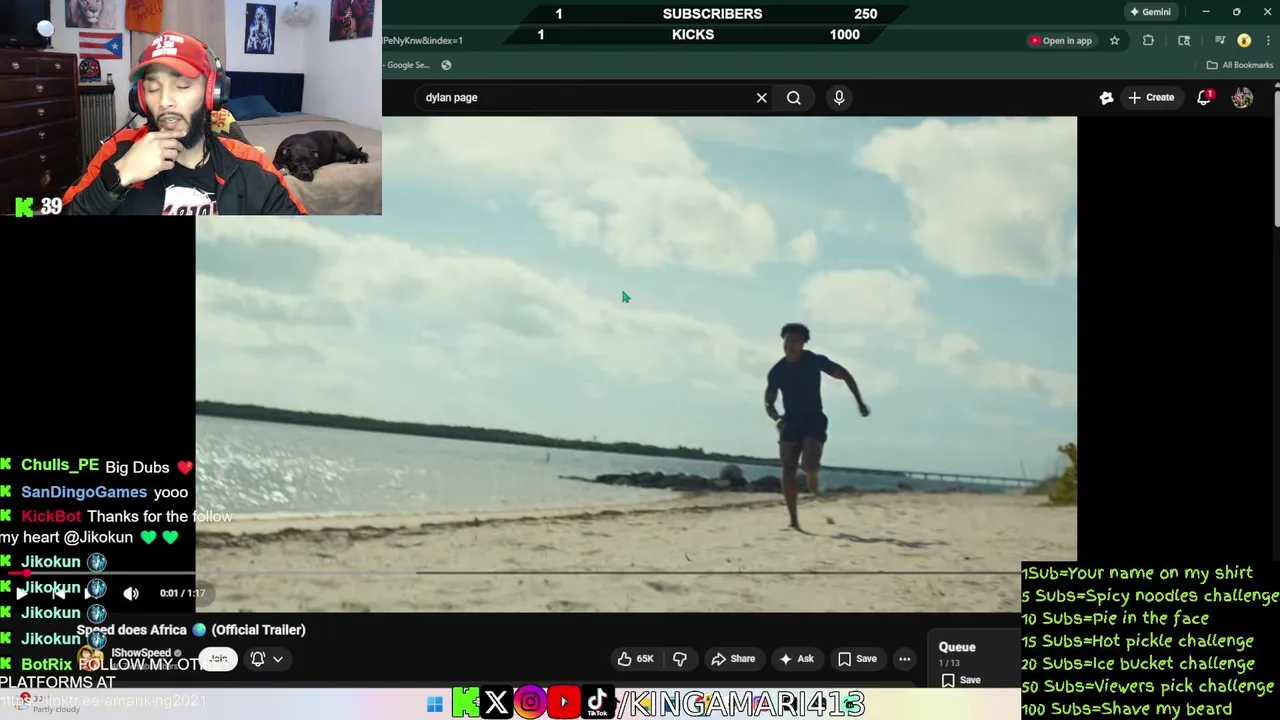Click the green Kick logo on the overlay

coord(464,703)
